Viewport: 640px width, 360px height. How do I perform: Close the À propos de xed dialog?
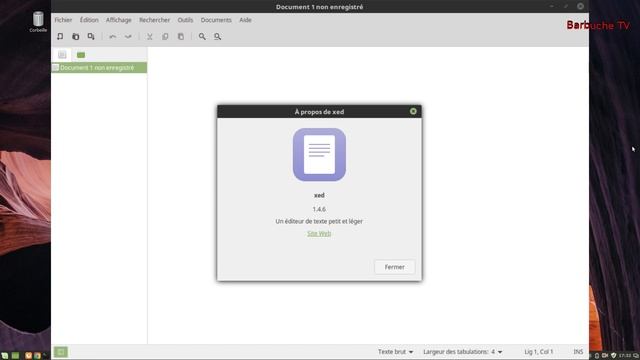pyautogui.click(x=413, y=111)
